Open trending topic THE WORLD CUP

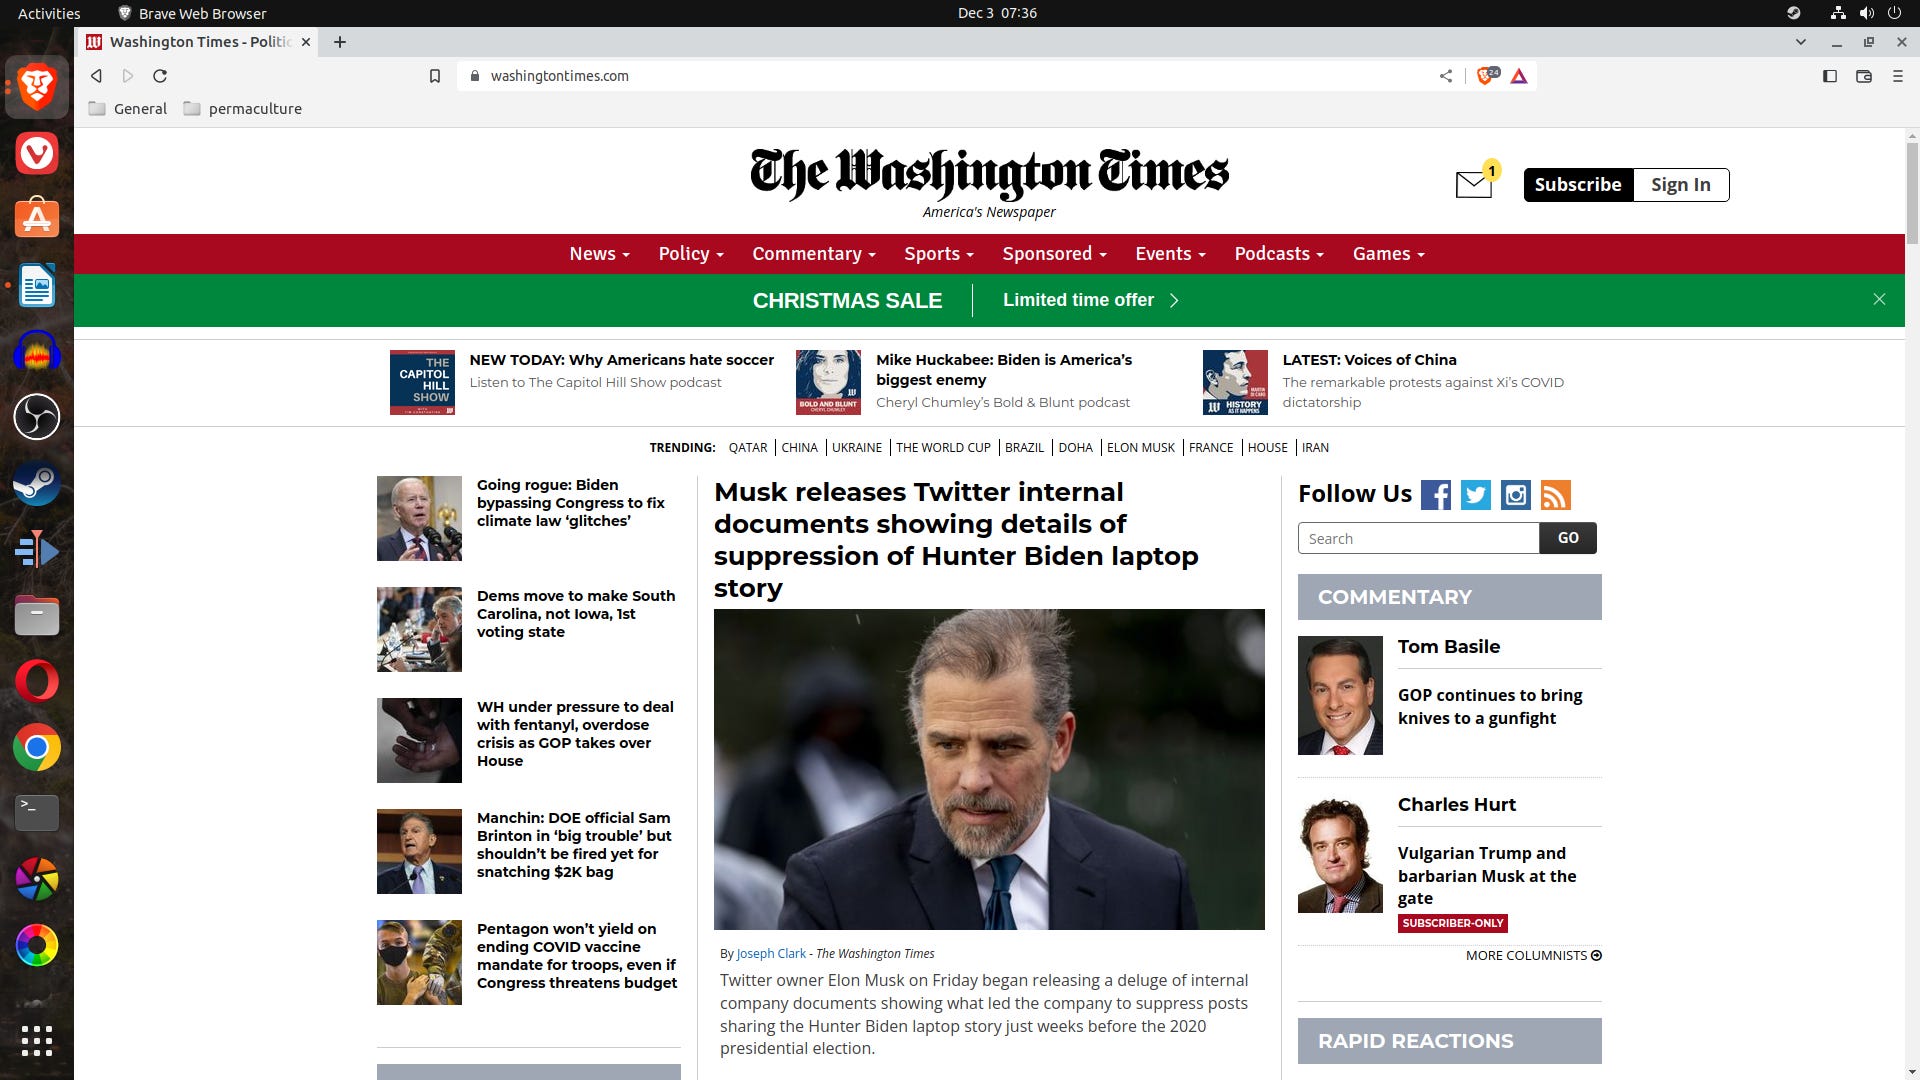(943, 448)
